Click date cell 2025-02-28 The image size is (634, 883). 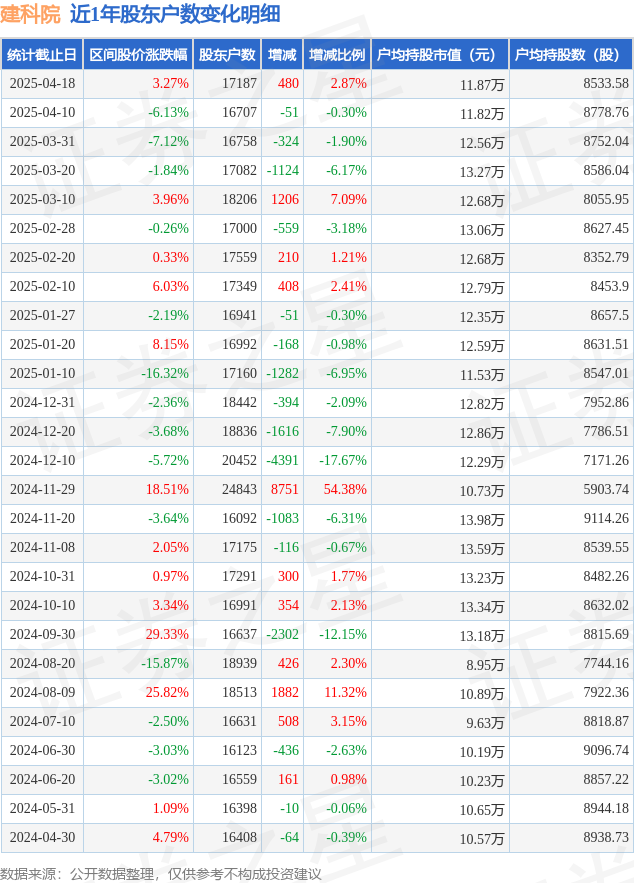pos(42,228)
